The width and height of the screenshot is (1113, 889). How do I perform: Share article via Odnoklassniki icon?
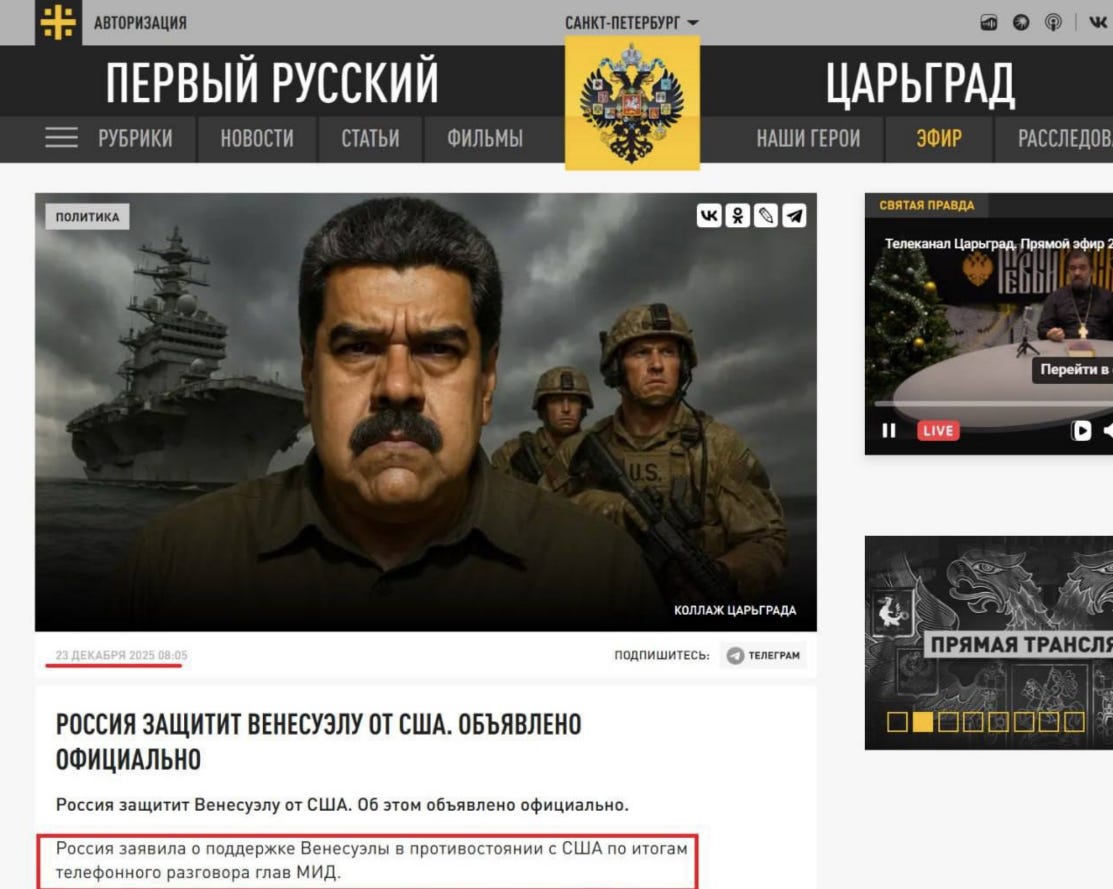point(738,215)
